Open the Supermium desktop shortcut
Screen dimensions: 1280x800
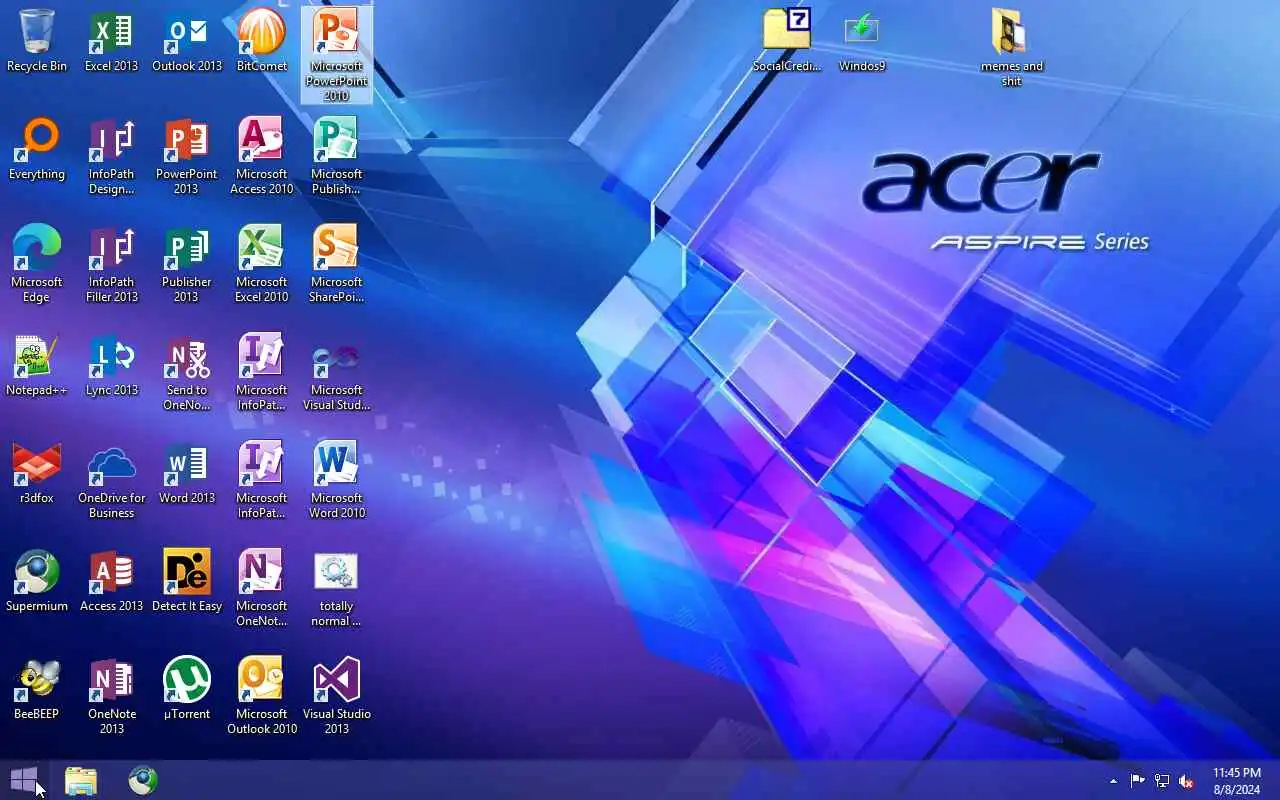point(37,580)
